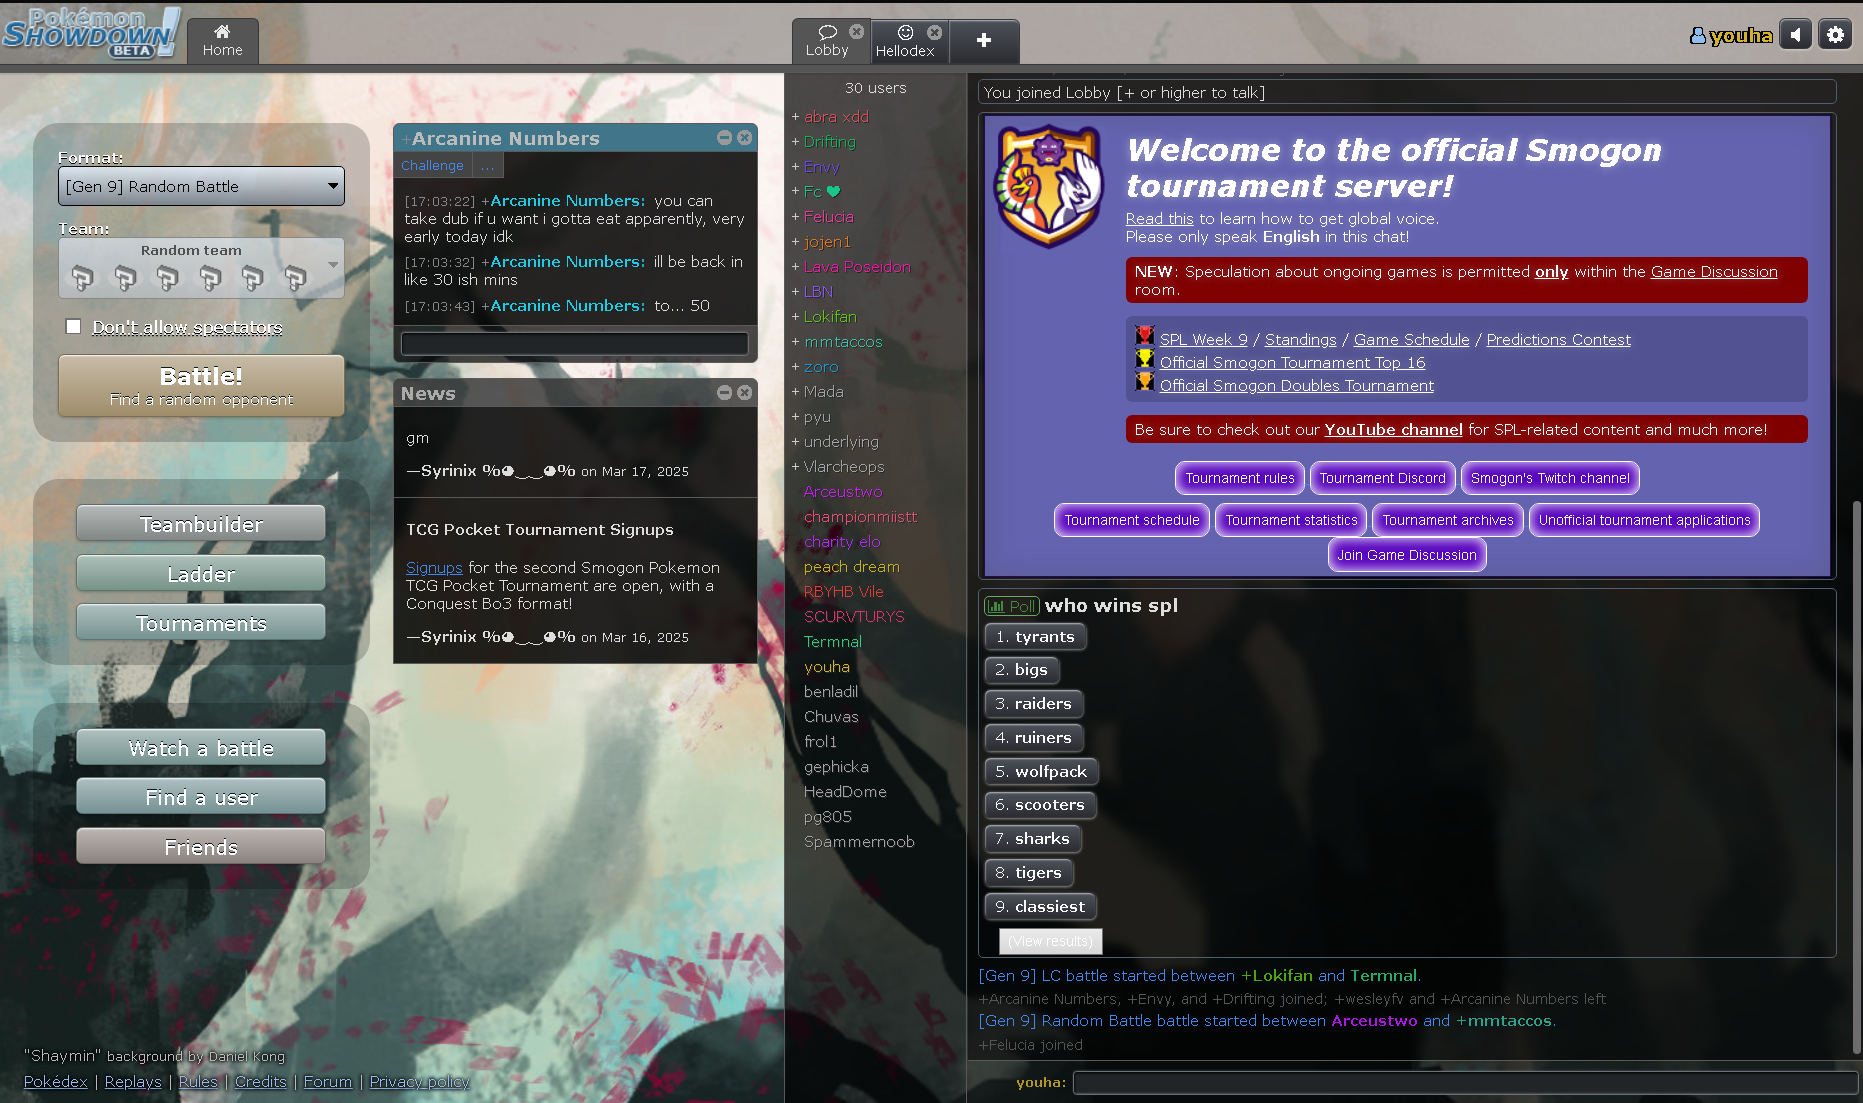The width and height of the screenshot is (1863, 1103).
Task: Close the Hellodex tab with its X icon
Action: pos(934,32)
